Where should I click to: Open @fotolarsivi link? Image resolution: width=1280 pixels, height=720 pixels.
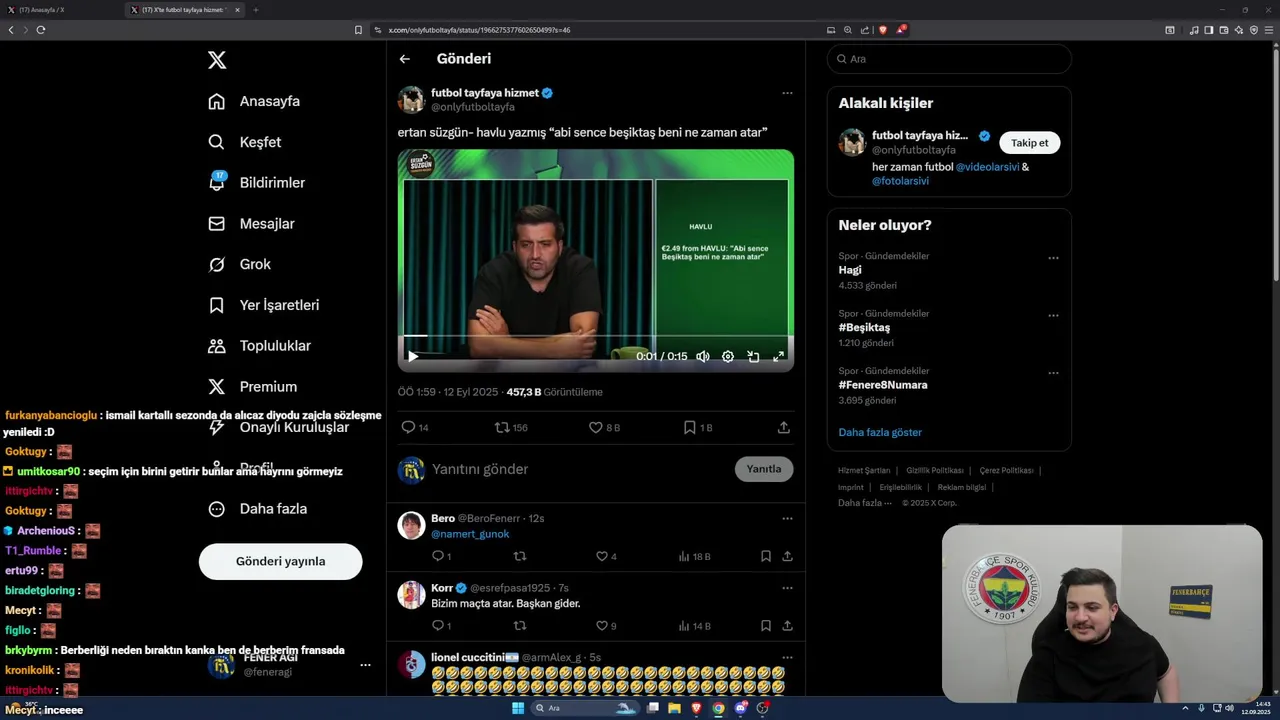(900, 181)
